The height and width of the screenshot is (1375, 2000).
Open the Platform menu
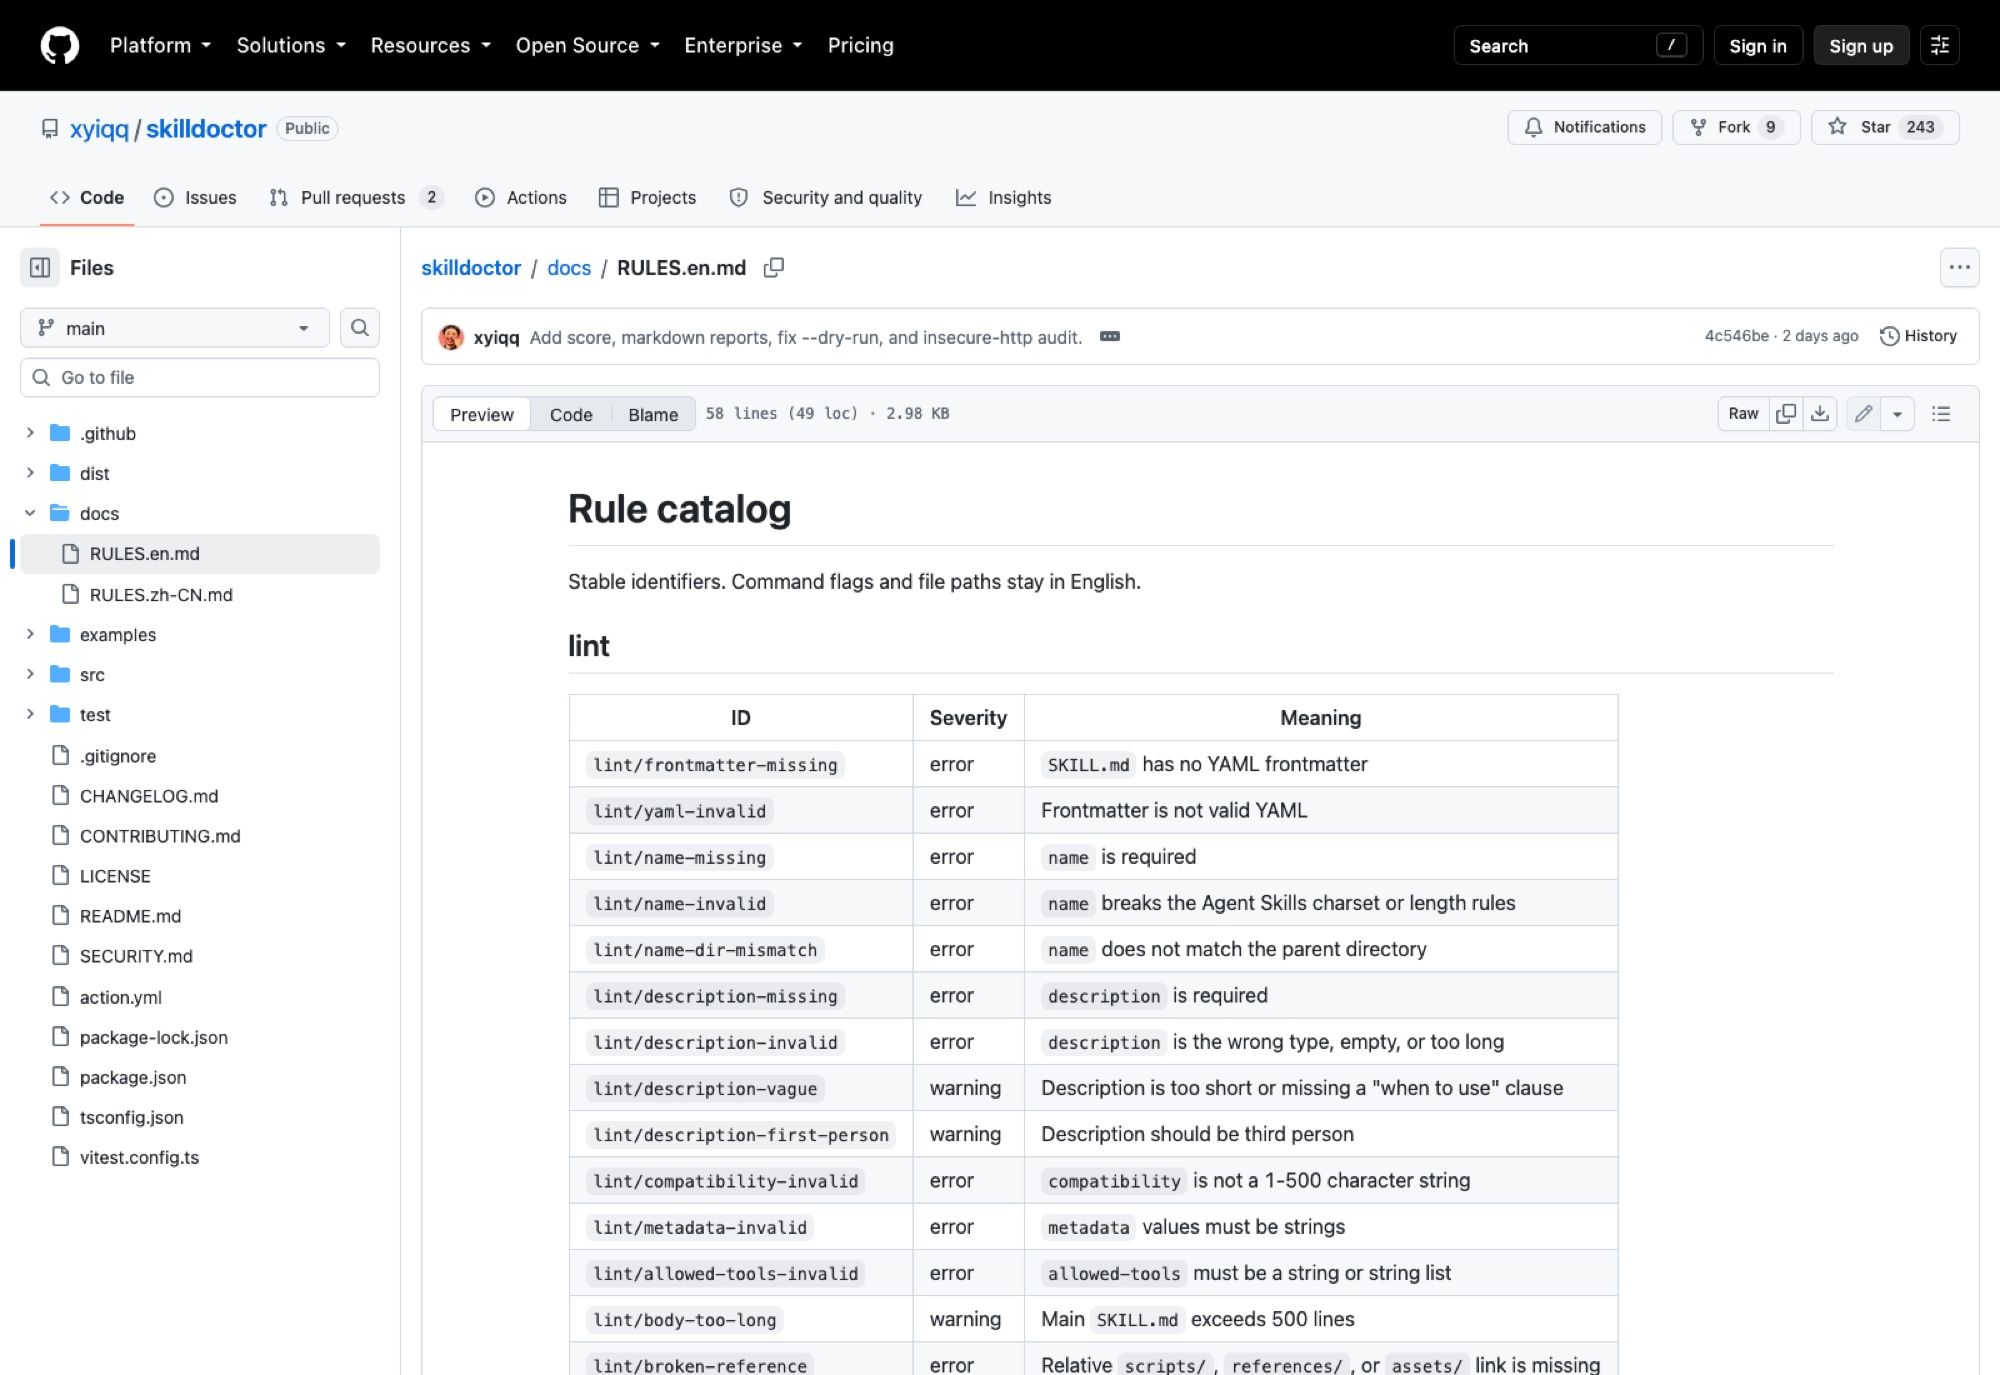click(160, 46)
